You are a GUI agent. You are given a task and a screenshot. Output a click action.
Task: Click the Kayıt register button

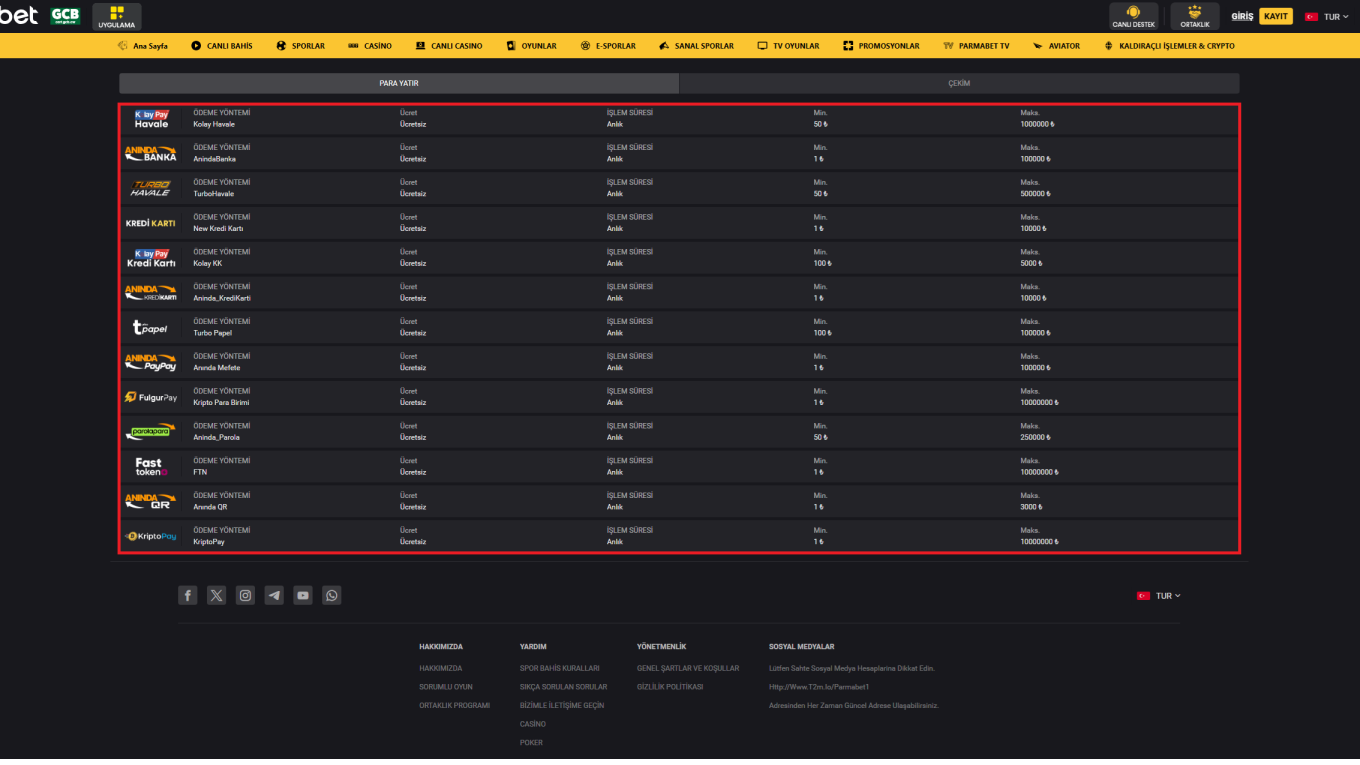coord(1275,17)
